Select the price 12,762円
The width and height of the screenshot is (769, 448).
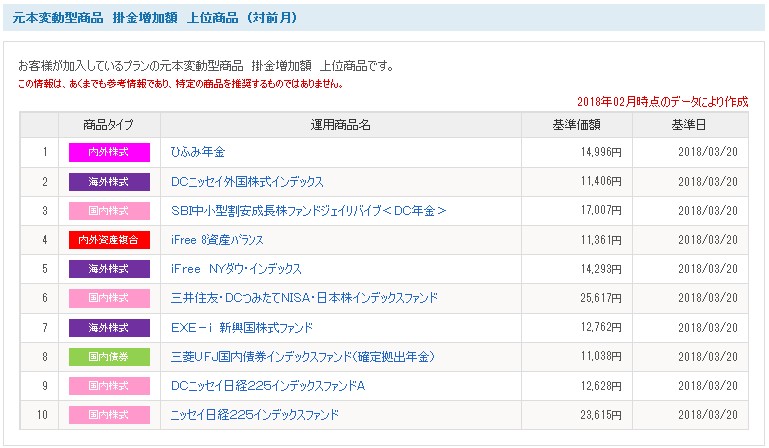coord(601,327)
